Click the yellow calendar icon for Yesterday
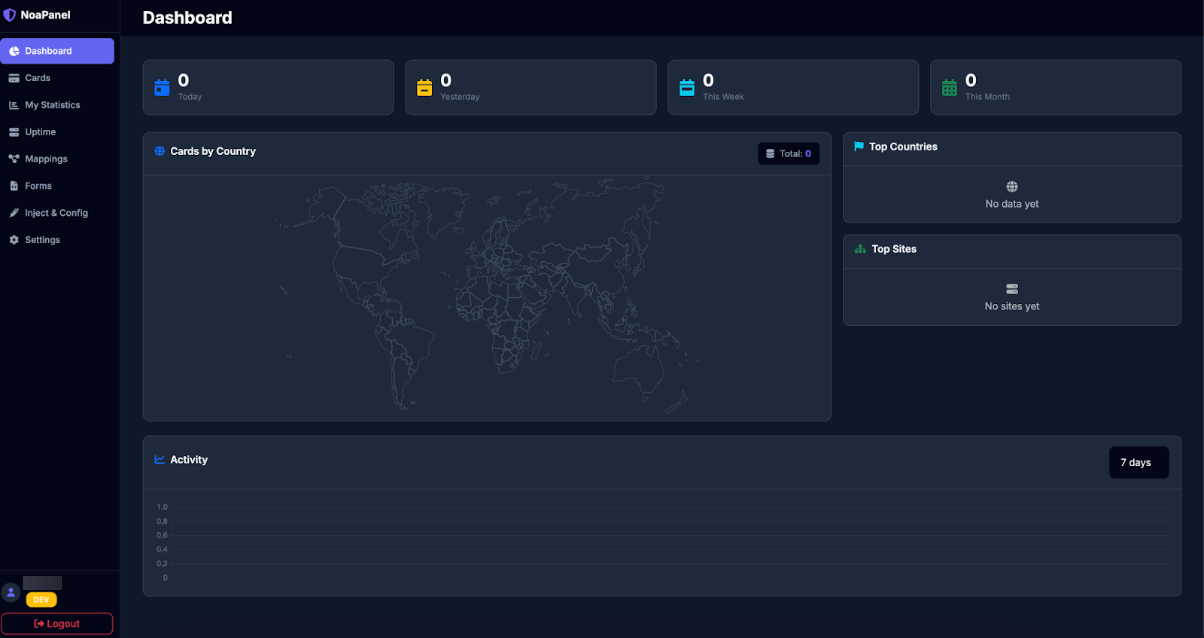The image size is (1204, 638). [x=424, y=88]
